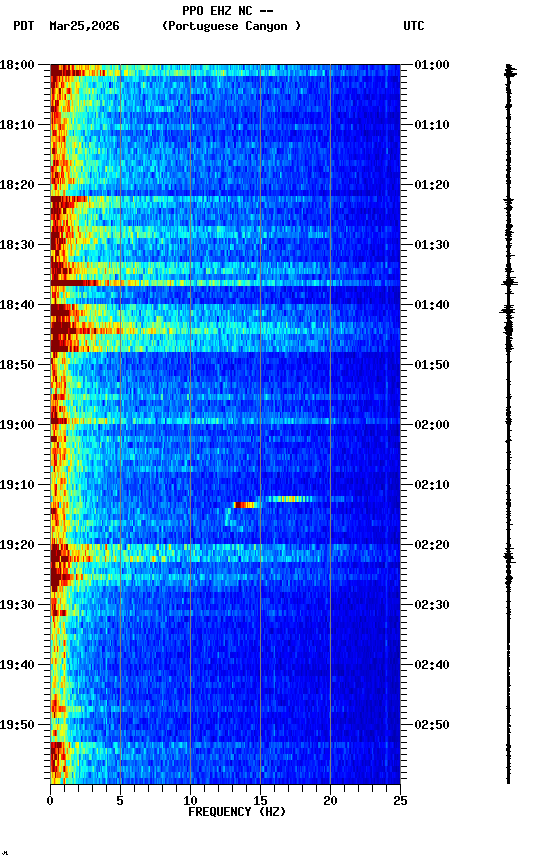Click the '0' frequency axis tick label
552x864 pixels.
tap(50, 801)
